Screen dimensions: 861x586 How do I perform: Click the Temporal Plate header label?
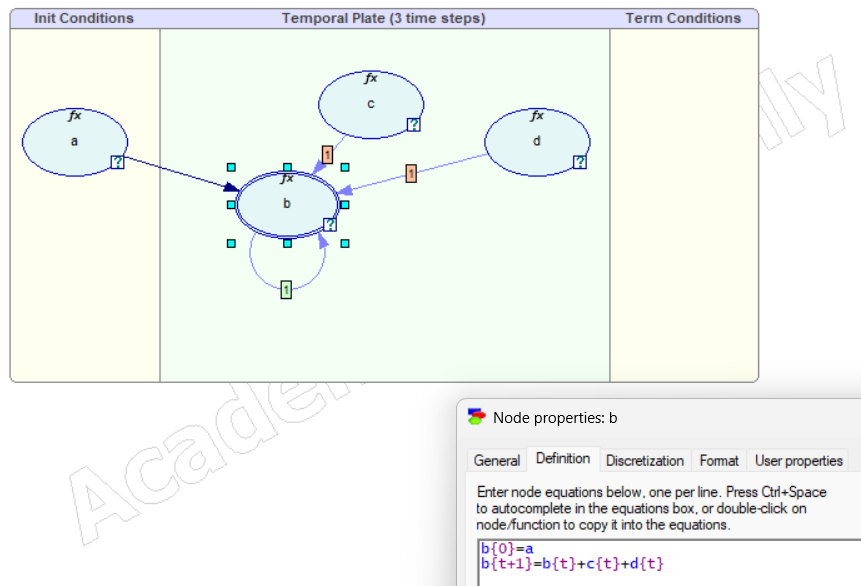click(x=384, y=17)
